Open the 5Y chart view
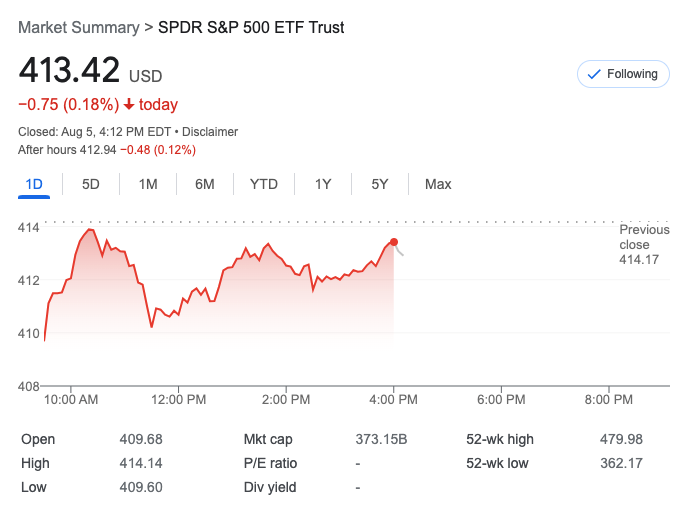Image resolution: width=698 pixels, height=509 pixels. pyautogui.click(x=380, y=184)
